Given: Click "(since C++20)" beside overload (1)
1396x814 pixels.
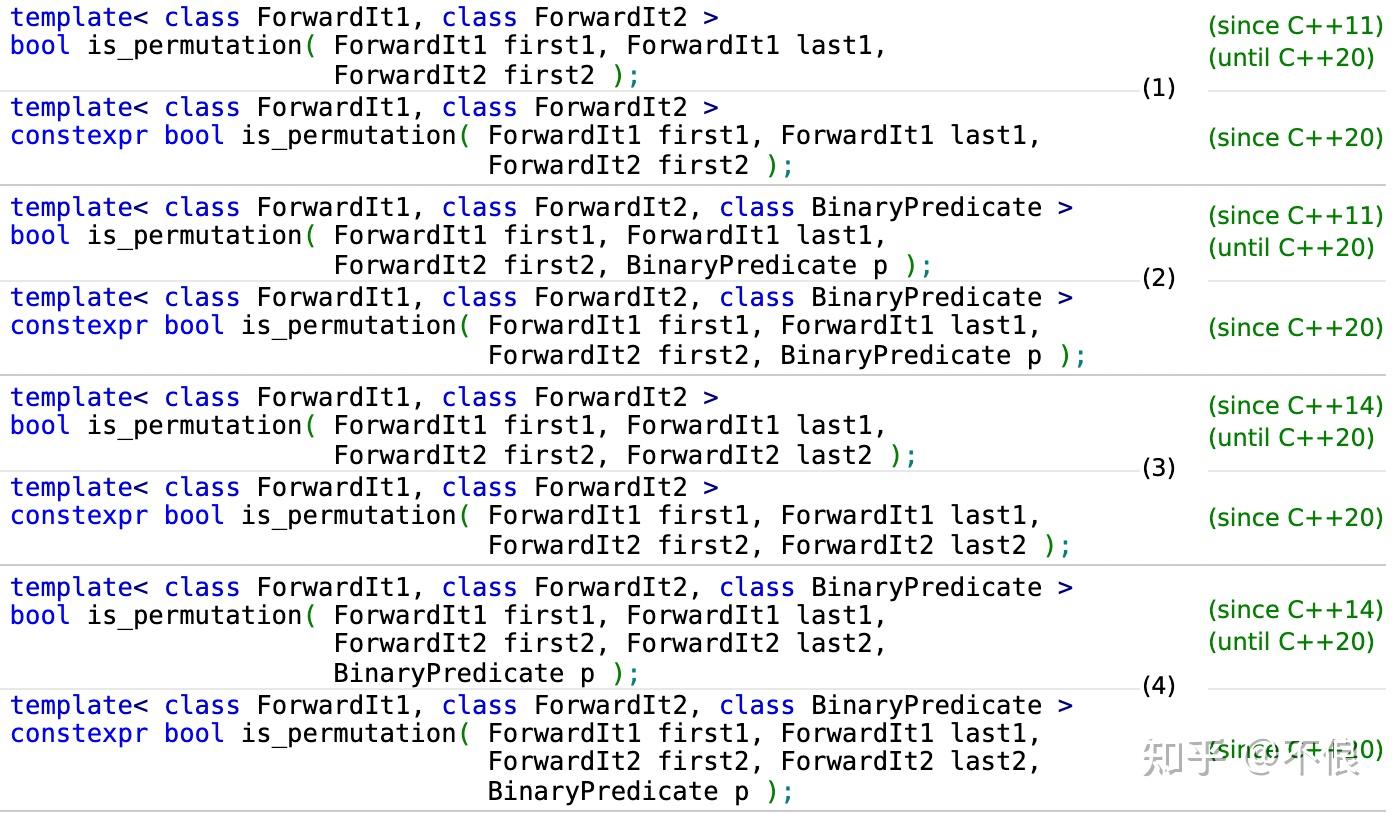Looking at the screenshot, I should pos(1296,138).
